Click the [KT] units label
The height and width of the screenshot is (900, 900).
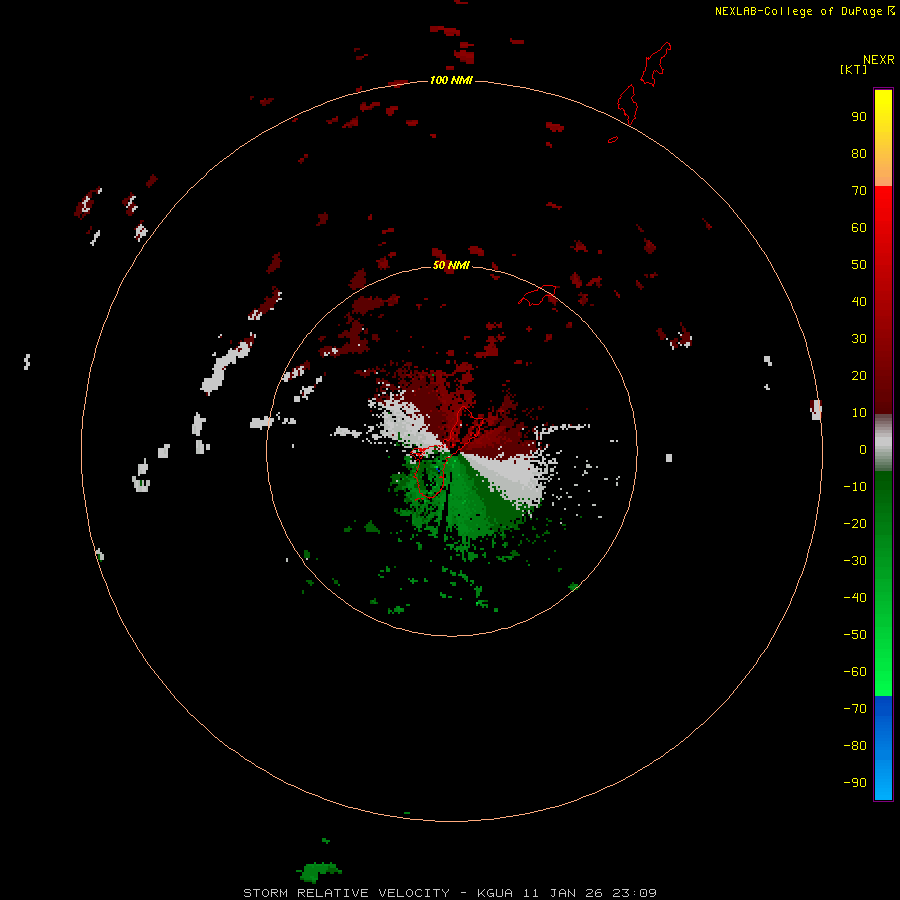tap(853, 69)
